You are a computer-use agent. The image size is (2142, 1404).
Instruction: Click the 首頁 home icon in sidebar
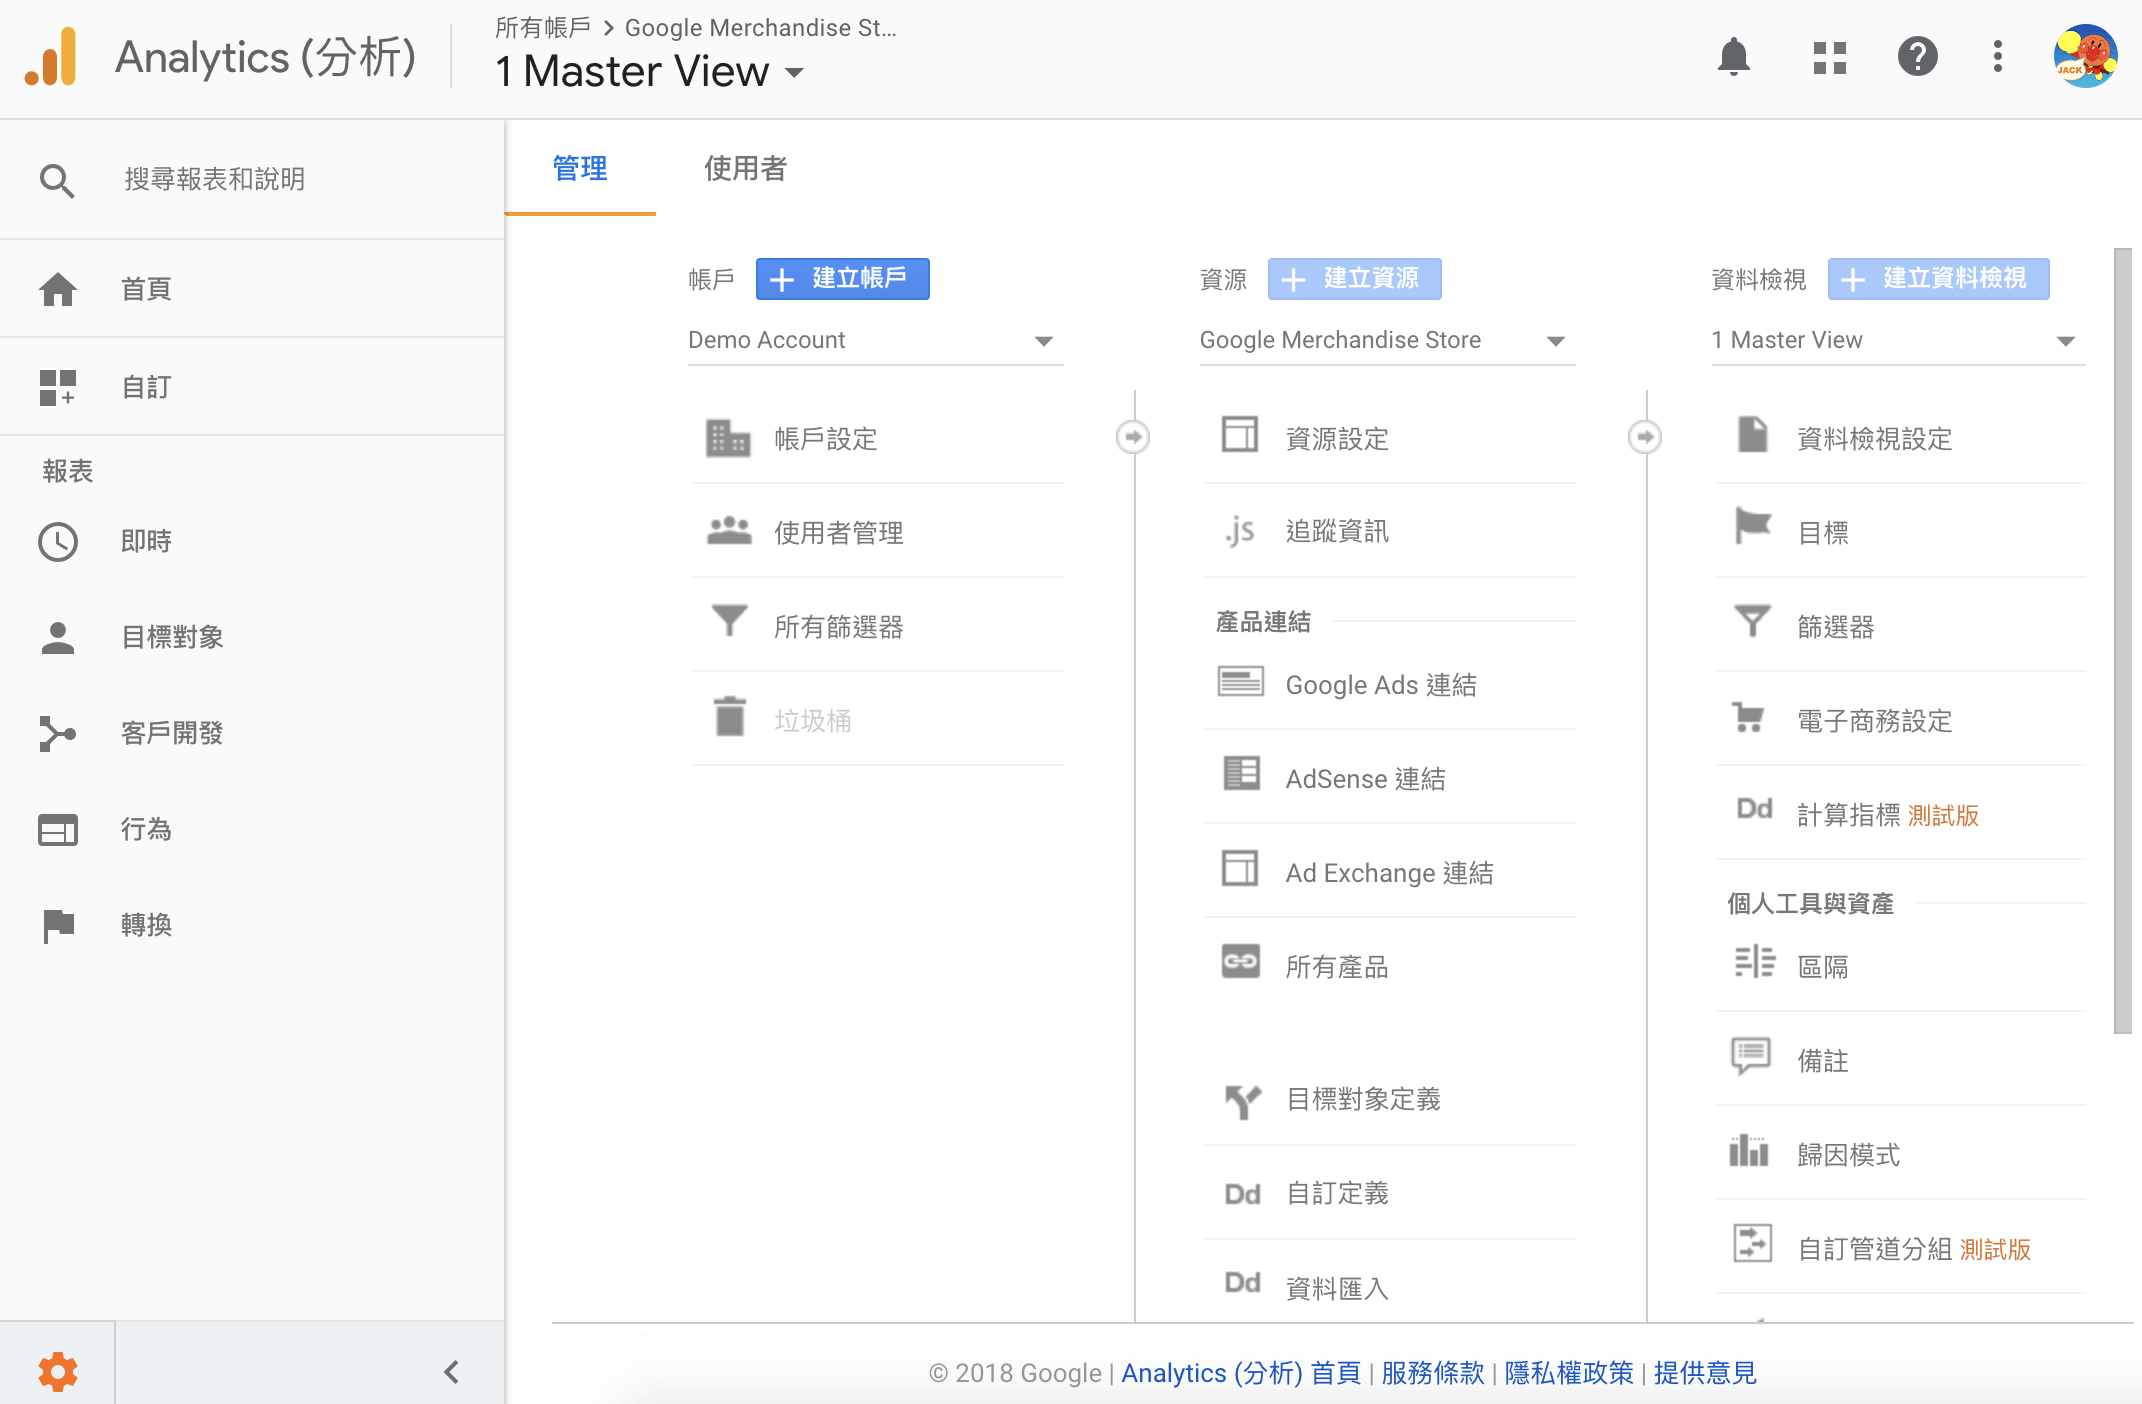tap(58, 289)
